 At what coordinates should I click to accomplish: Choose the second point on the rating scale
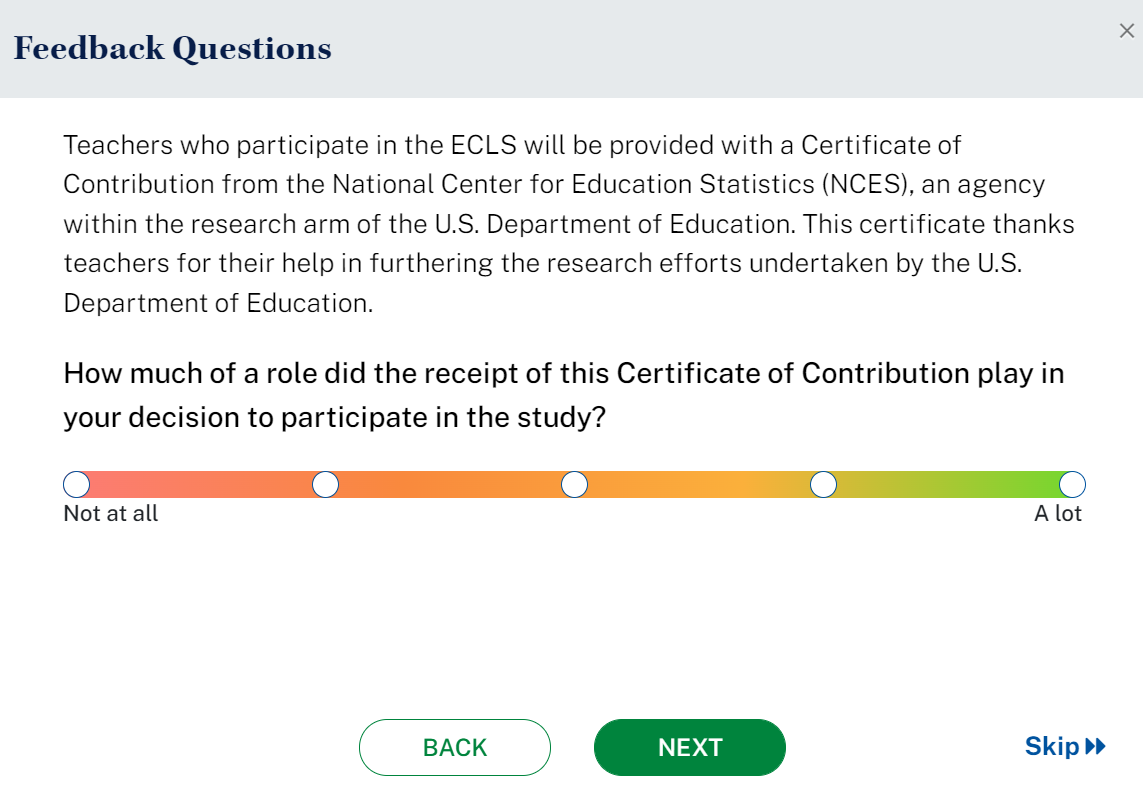[x=325, y=485]
